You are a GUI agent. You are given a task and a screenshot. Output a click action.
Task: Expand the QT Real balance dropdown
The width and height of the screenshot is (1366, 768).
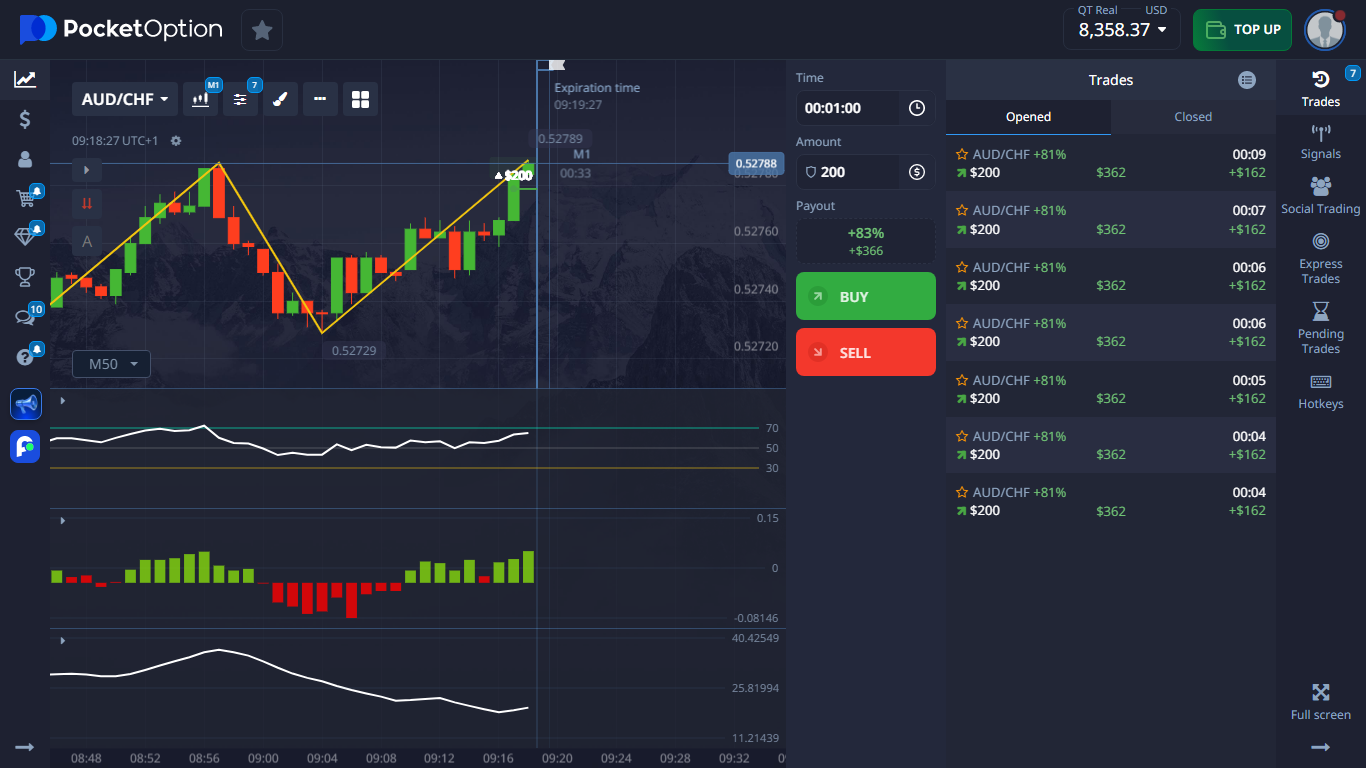coord(1121,30)
